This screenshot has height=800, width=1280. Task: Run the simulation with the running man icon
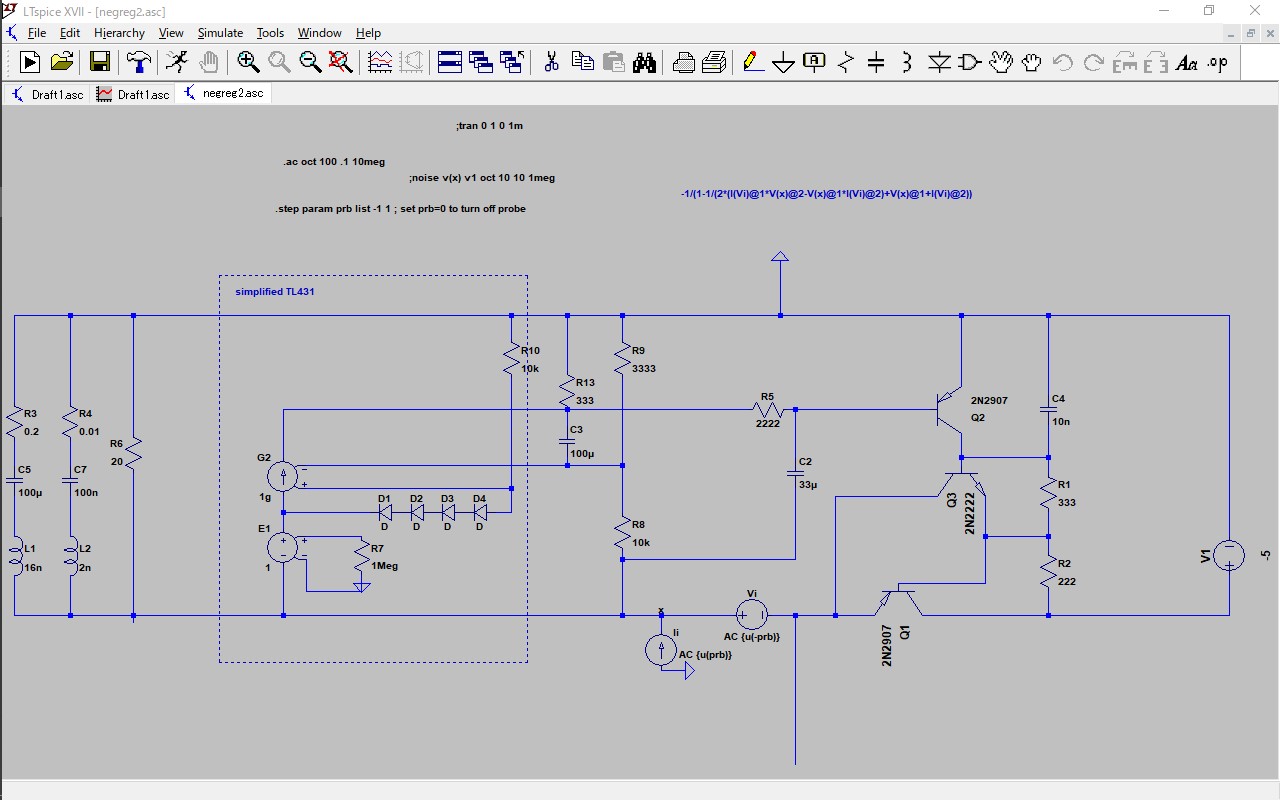(x=176, y=62)
